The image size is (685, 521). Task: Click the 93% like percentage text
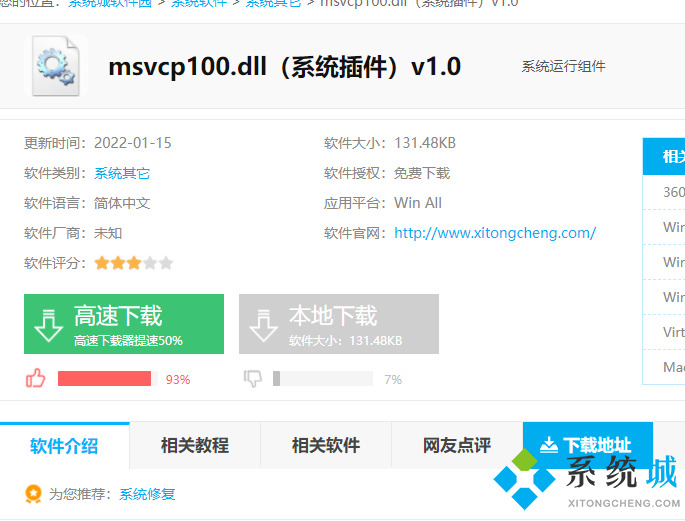tap(178, 380)
